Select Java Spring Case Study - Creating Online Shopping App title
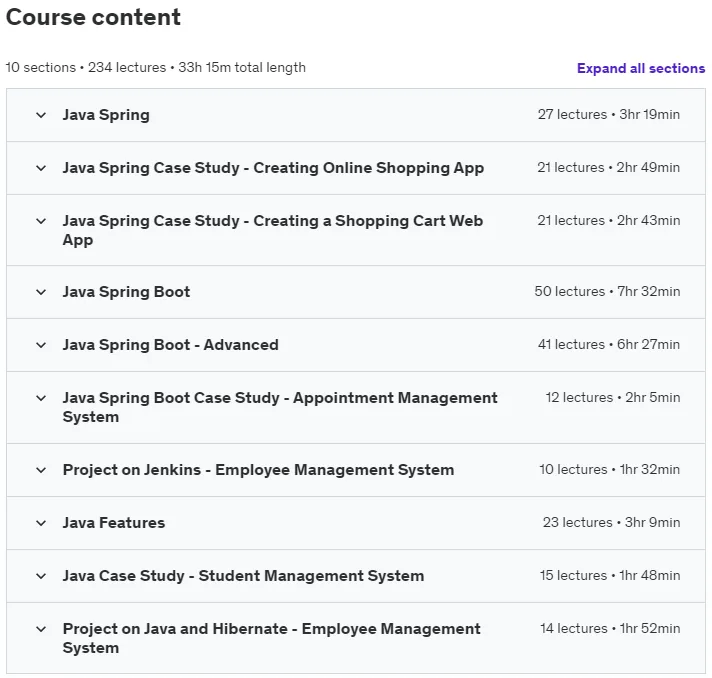 tap(273, 168)
